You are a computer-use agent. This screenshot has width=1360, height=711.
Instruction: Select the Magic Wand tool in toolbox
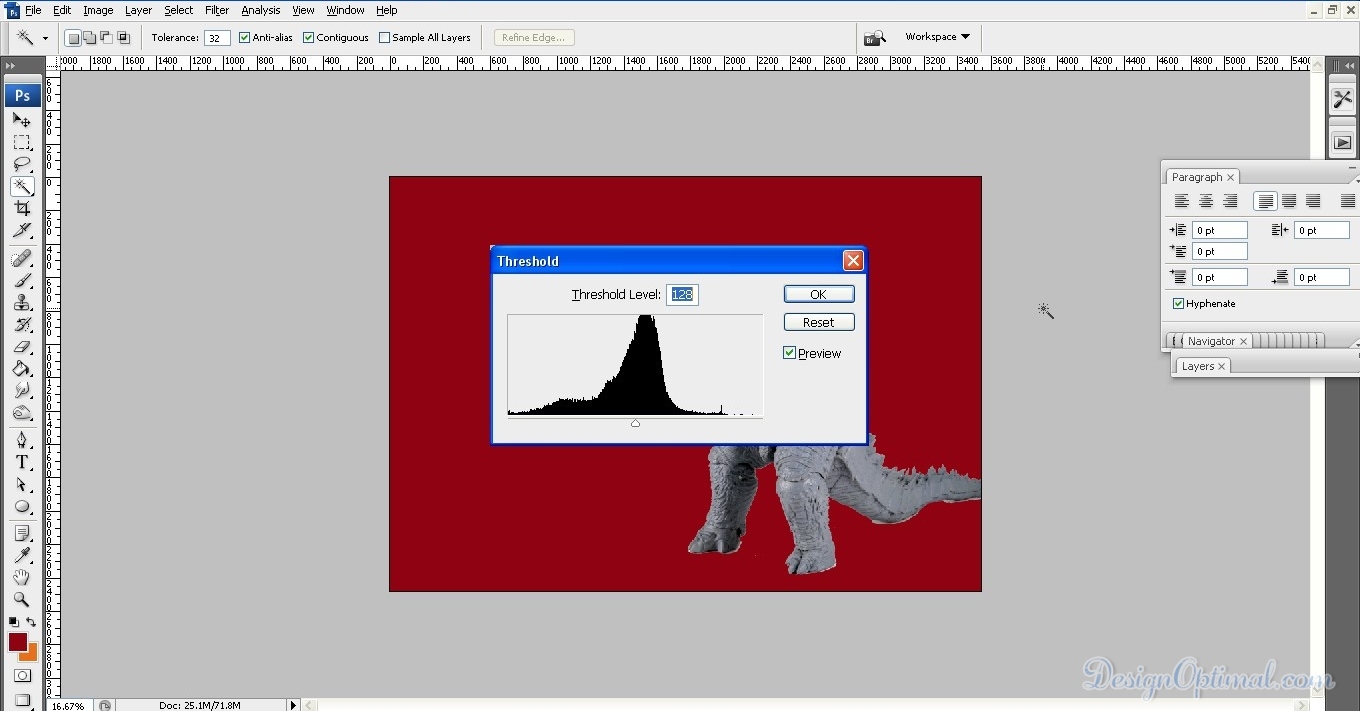tap(22, 186)
